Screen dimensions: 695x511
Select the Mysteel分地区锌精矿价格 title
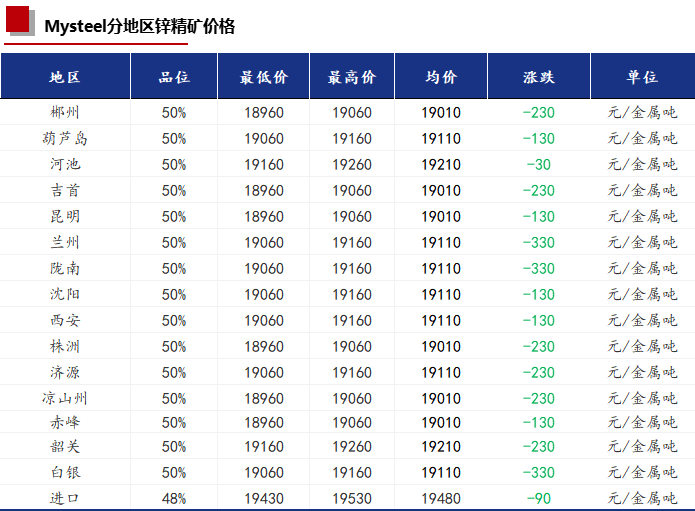(x=140, y=27)
